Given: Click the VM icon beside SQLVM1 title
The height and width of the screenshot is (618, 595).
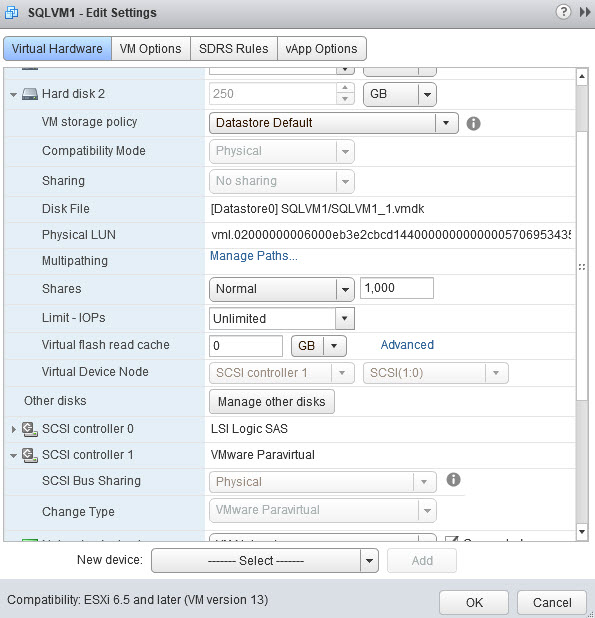Looking at the screenshot, I should tap(11, 12).
